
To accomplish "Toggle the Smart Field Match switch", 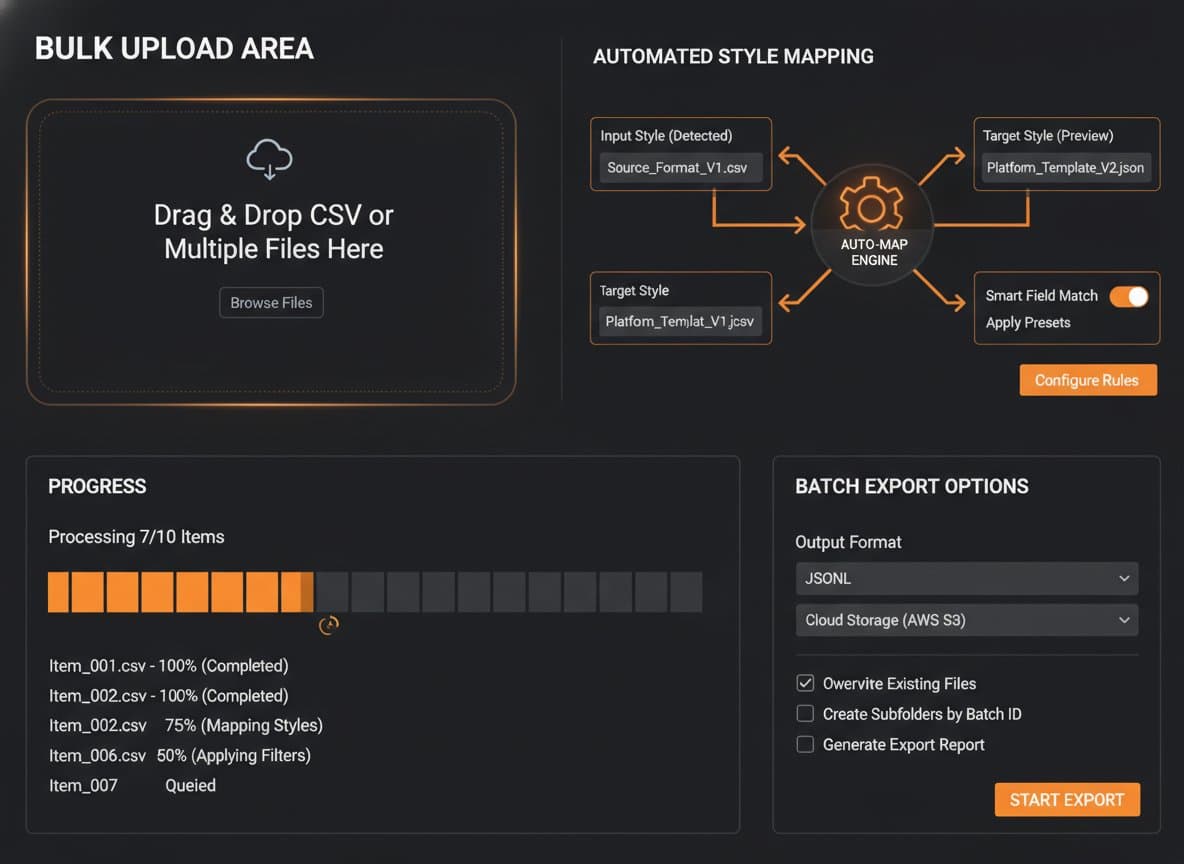I will tap(1129, 296).
